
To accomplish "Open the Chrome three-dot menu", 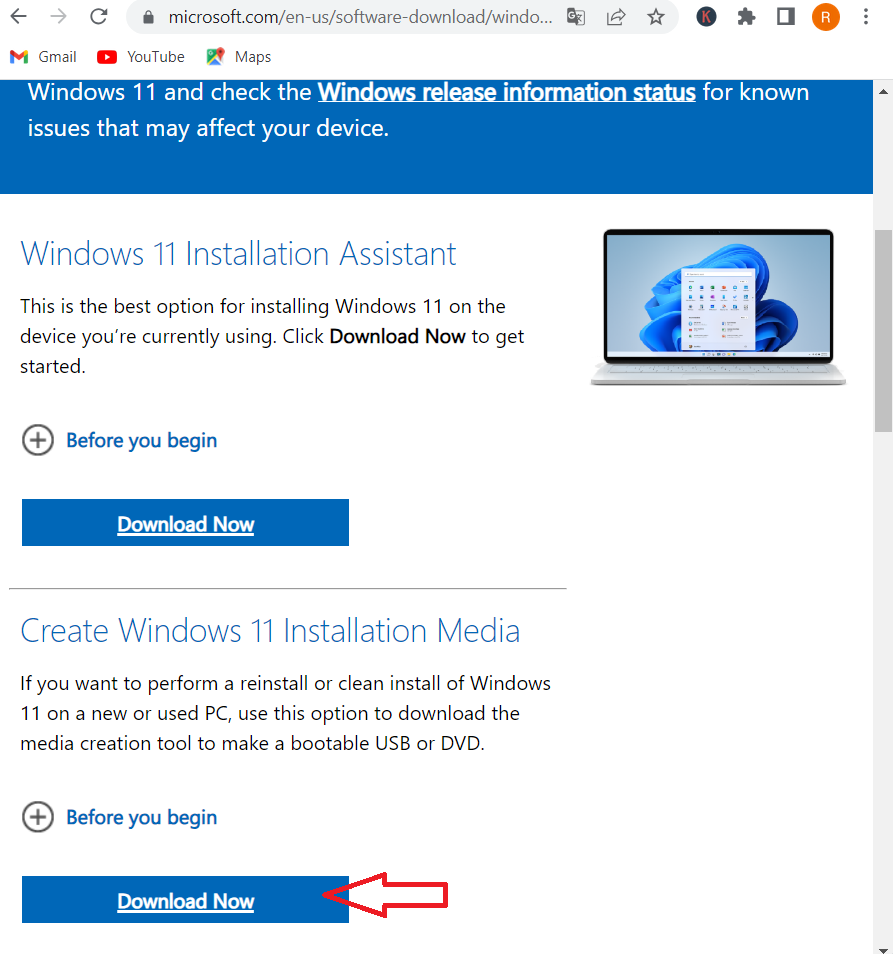I will [x=865, y=16].
